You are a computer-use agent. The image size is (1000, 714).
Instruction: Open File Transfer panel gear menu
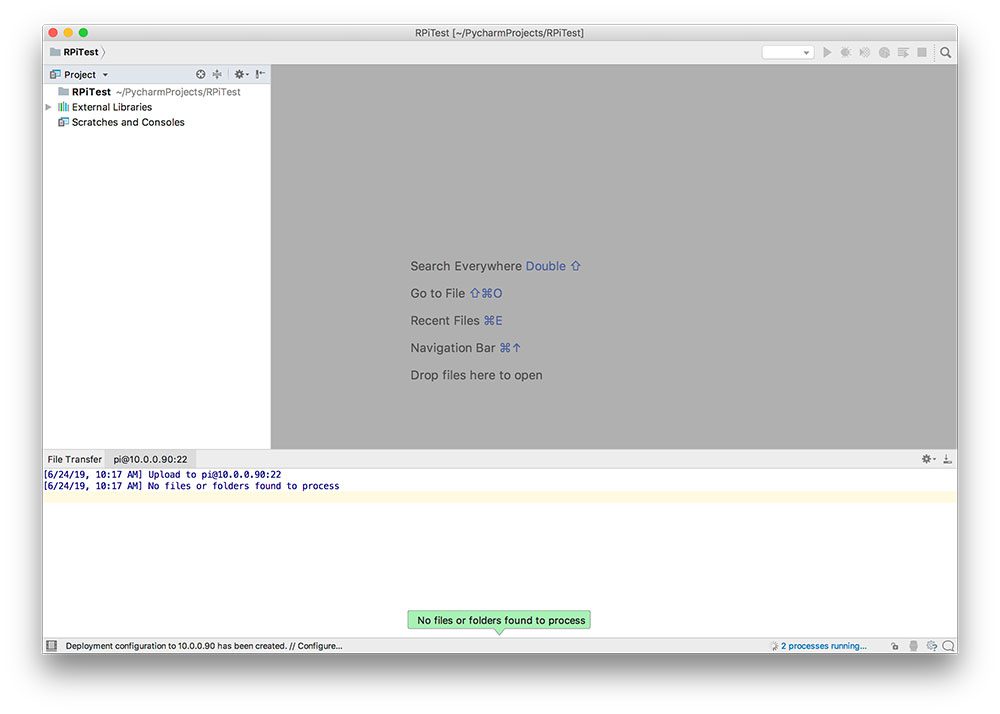[x=928, y=459]
